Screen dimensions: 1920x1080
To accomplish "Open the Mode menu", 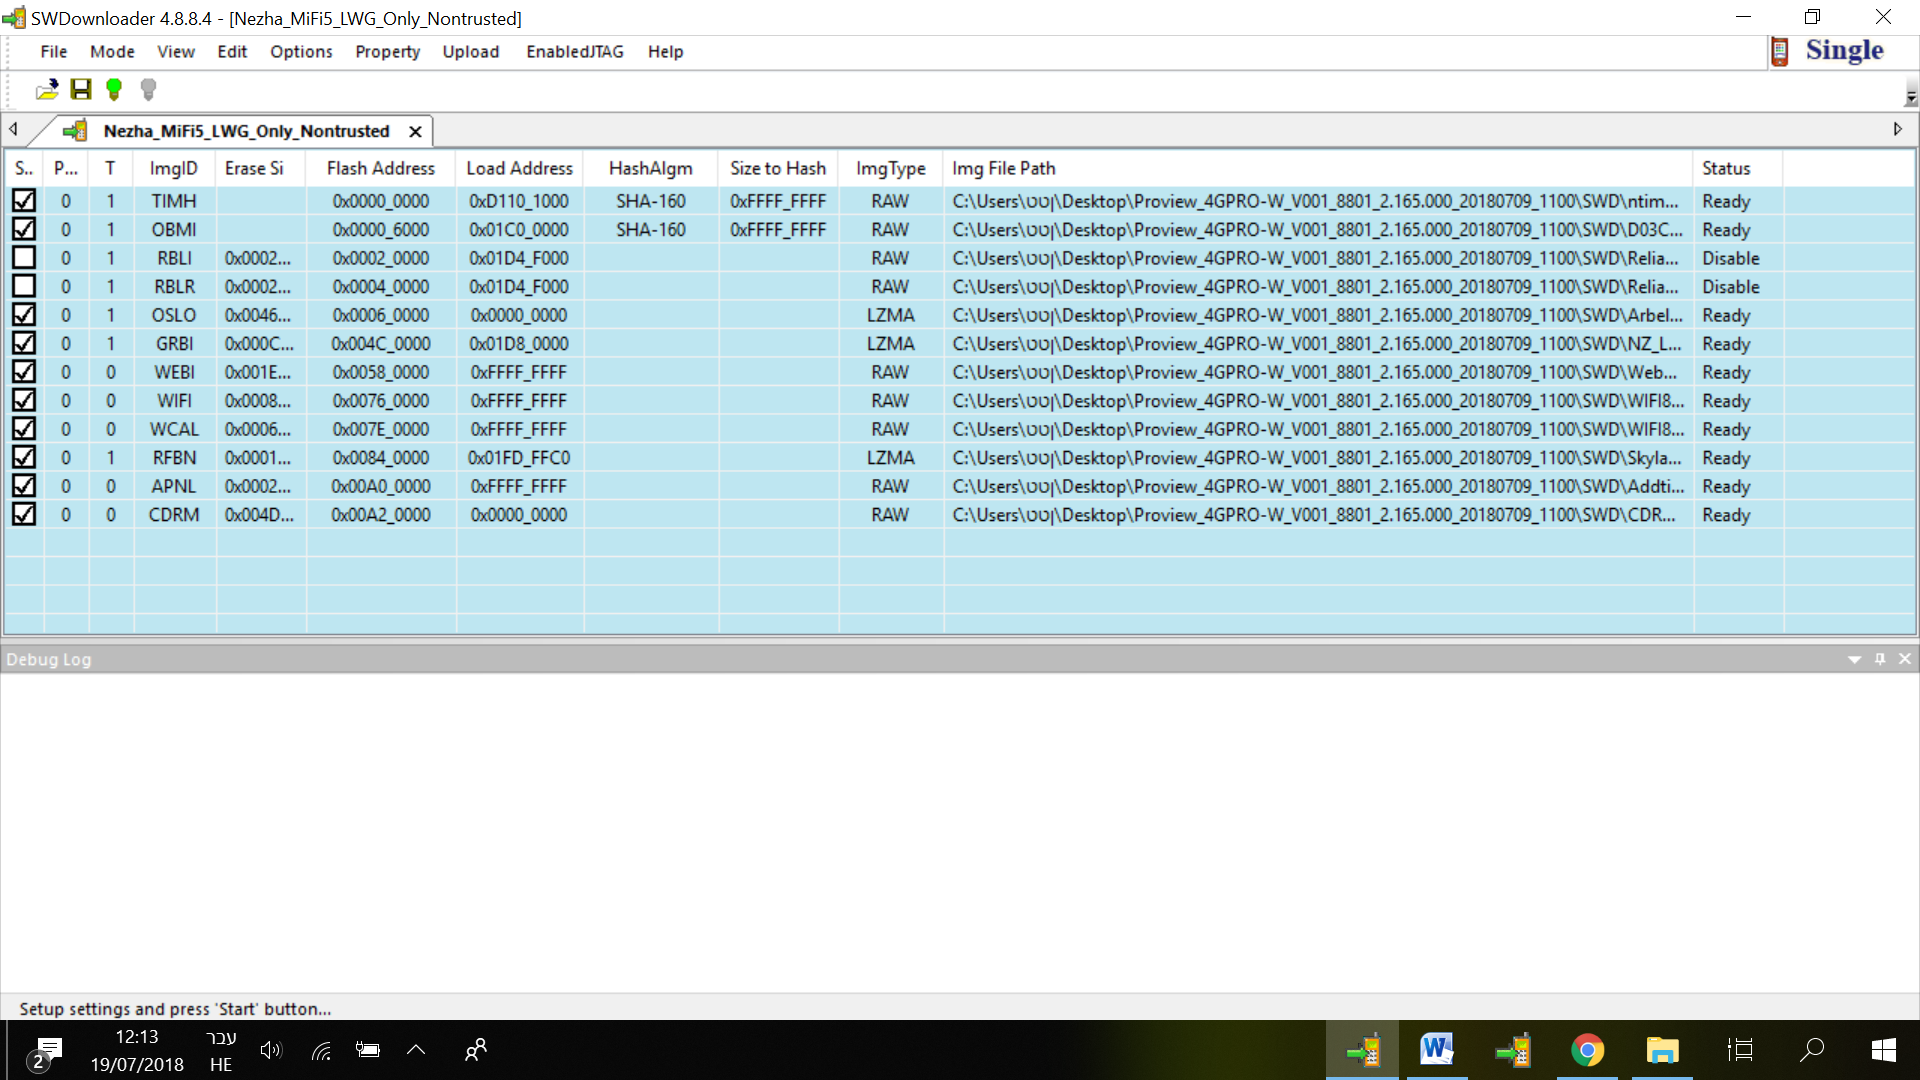I will pos(112,52).
